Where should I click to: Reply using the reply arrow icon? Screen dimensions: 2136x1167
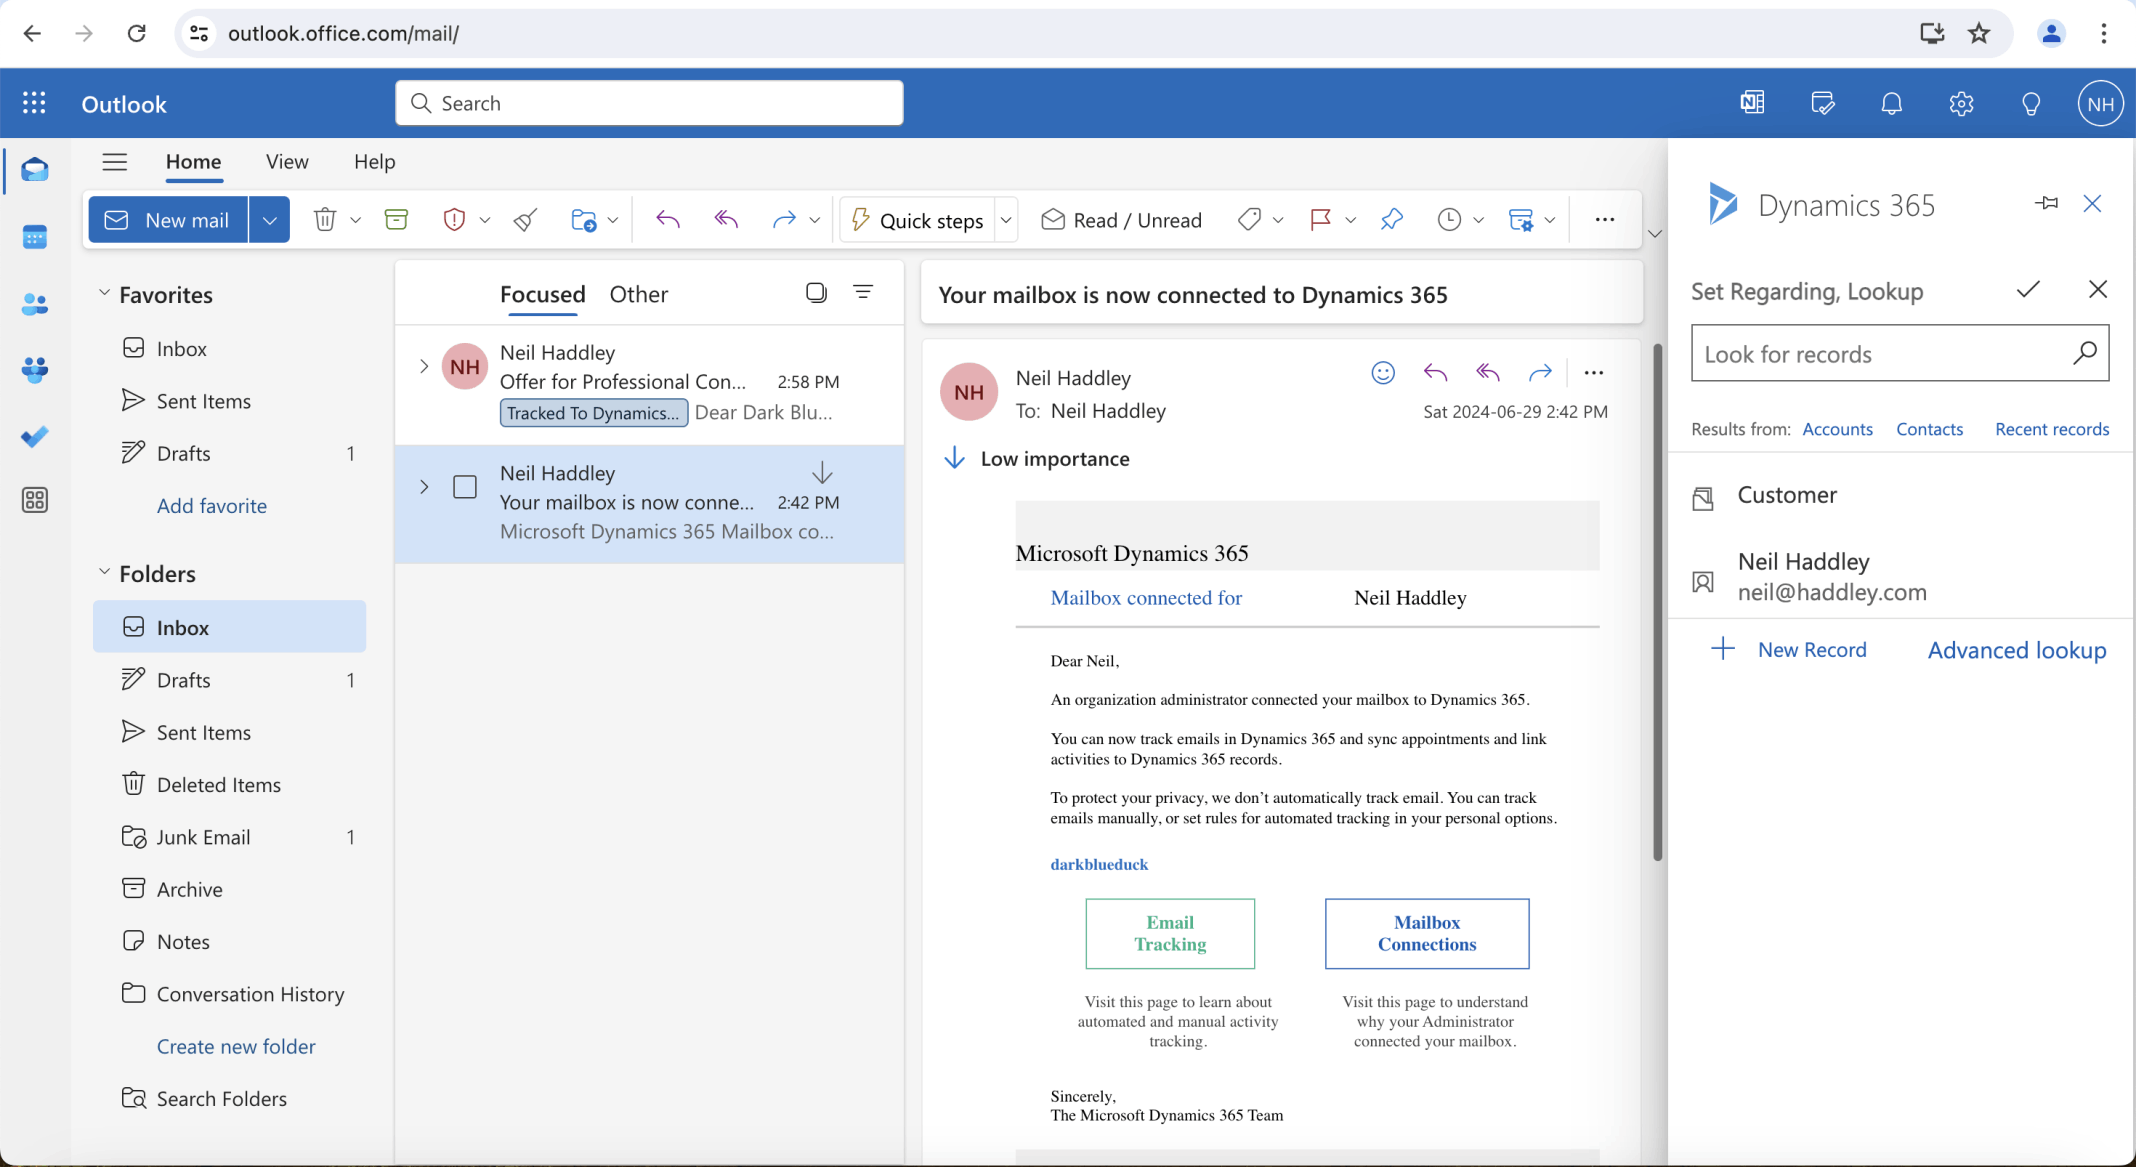(1434, 372)
